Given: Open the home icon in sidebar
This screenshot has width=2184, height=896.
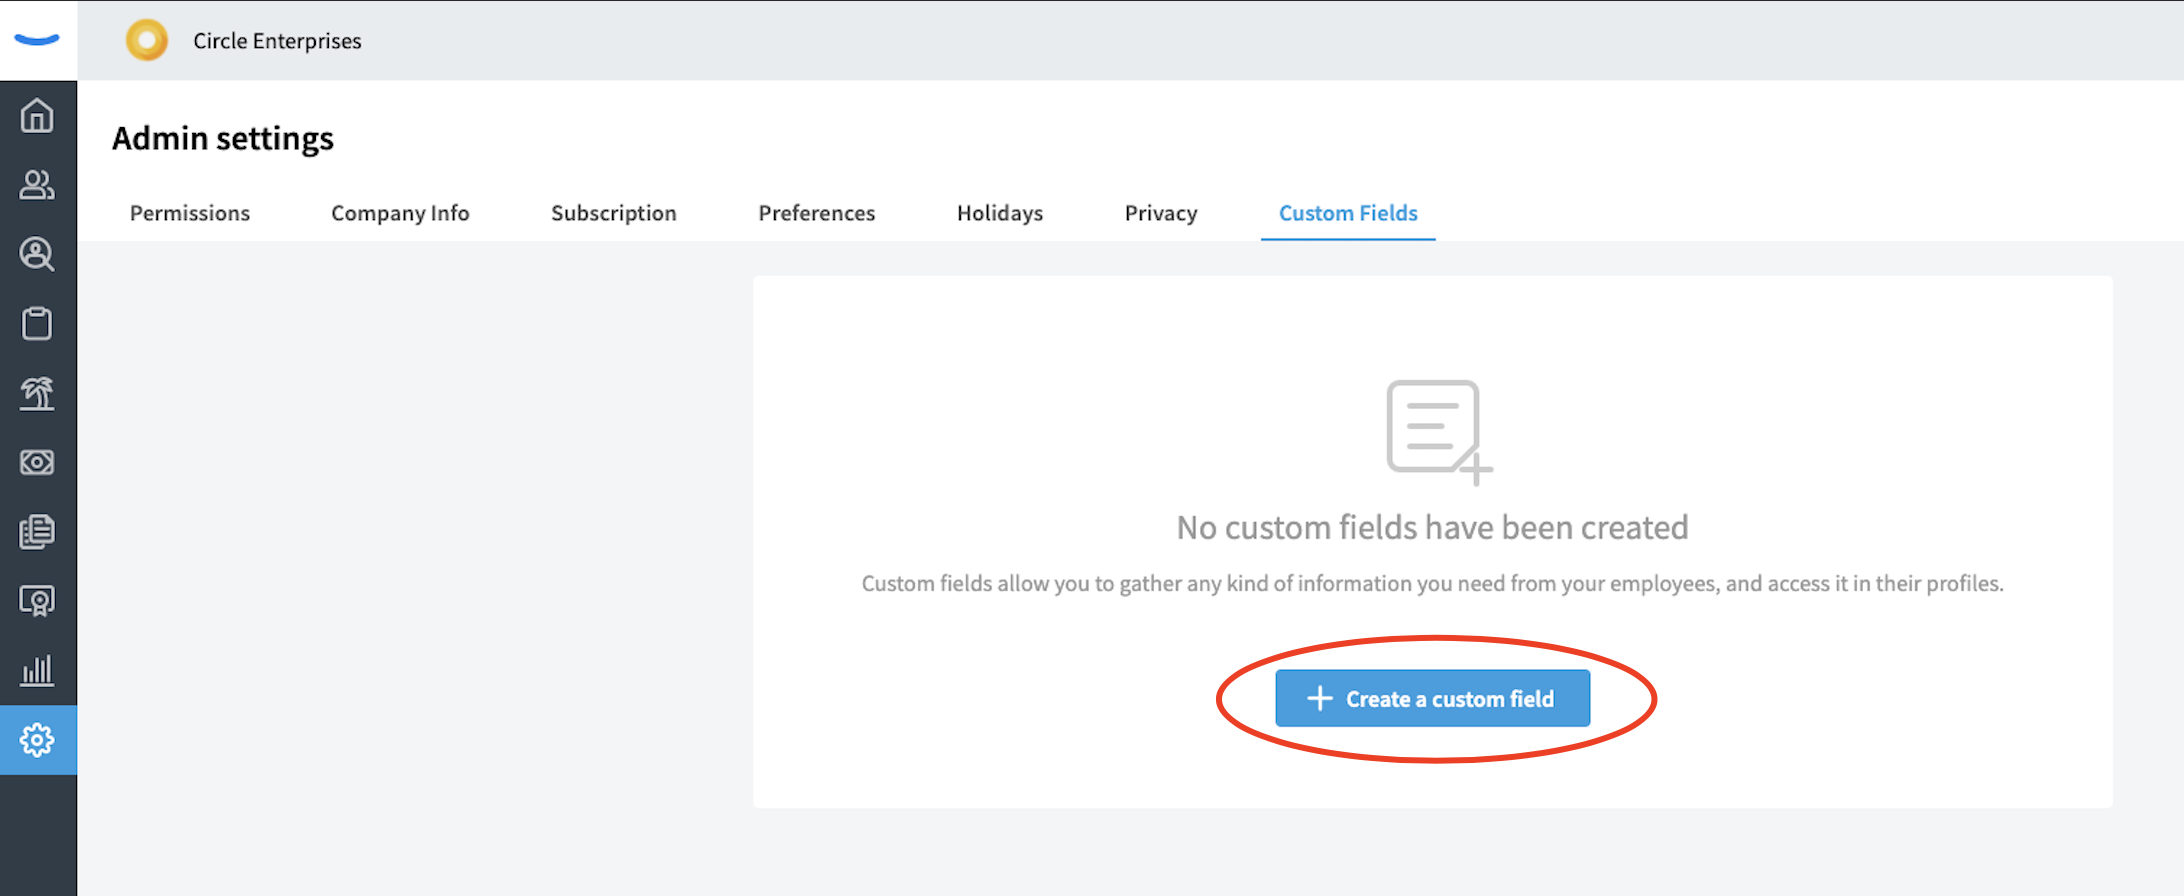Looking at the screenshot, I should tap(37, 116).
